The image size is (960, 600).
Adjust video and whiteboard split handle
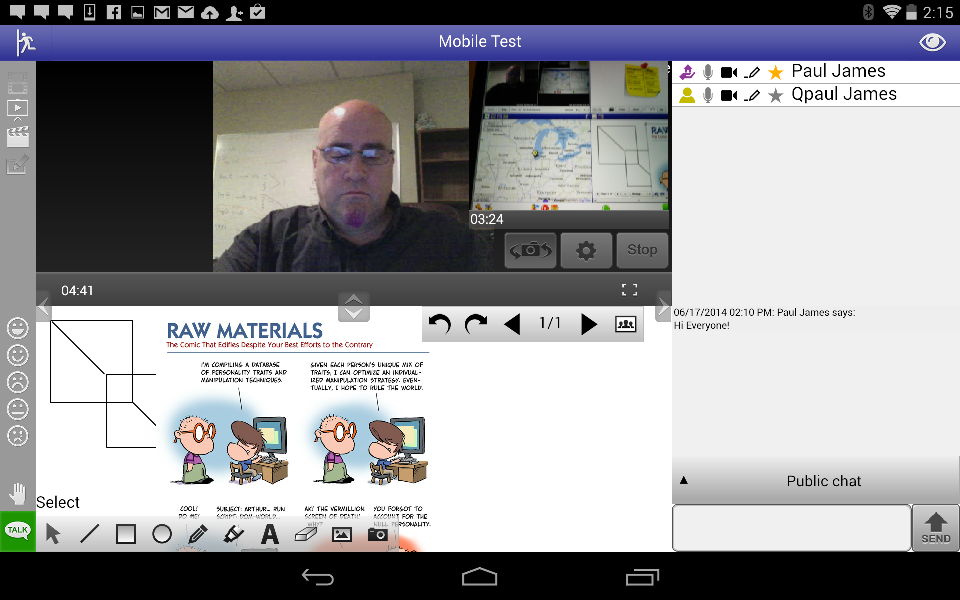tap(354, 307)
